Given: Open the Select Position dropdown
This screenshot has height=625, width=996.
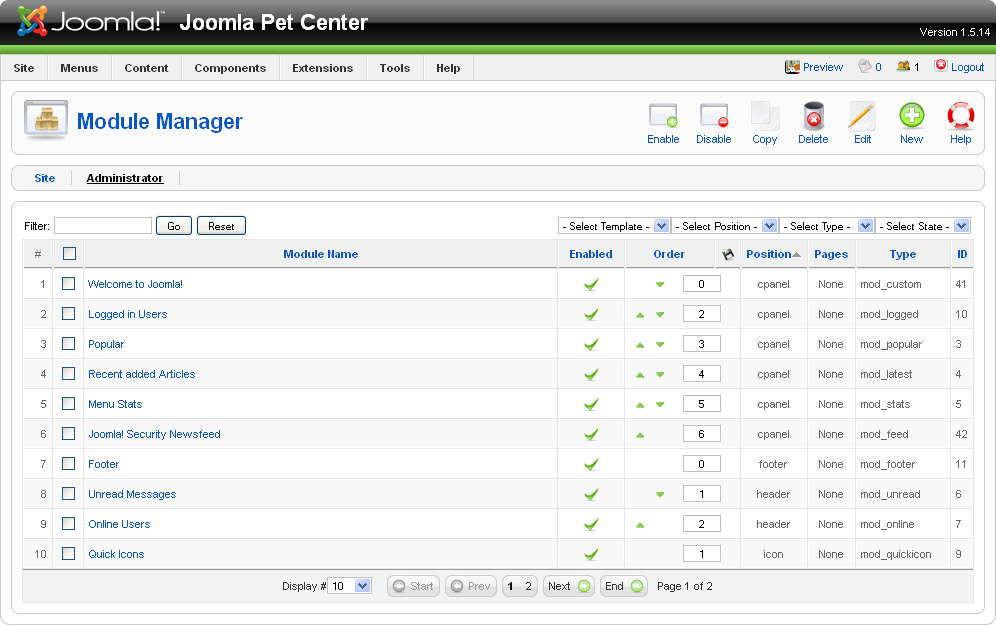Looking at the screenshot, I should click(724, 226).
